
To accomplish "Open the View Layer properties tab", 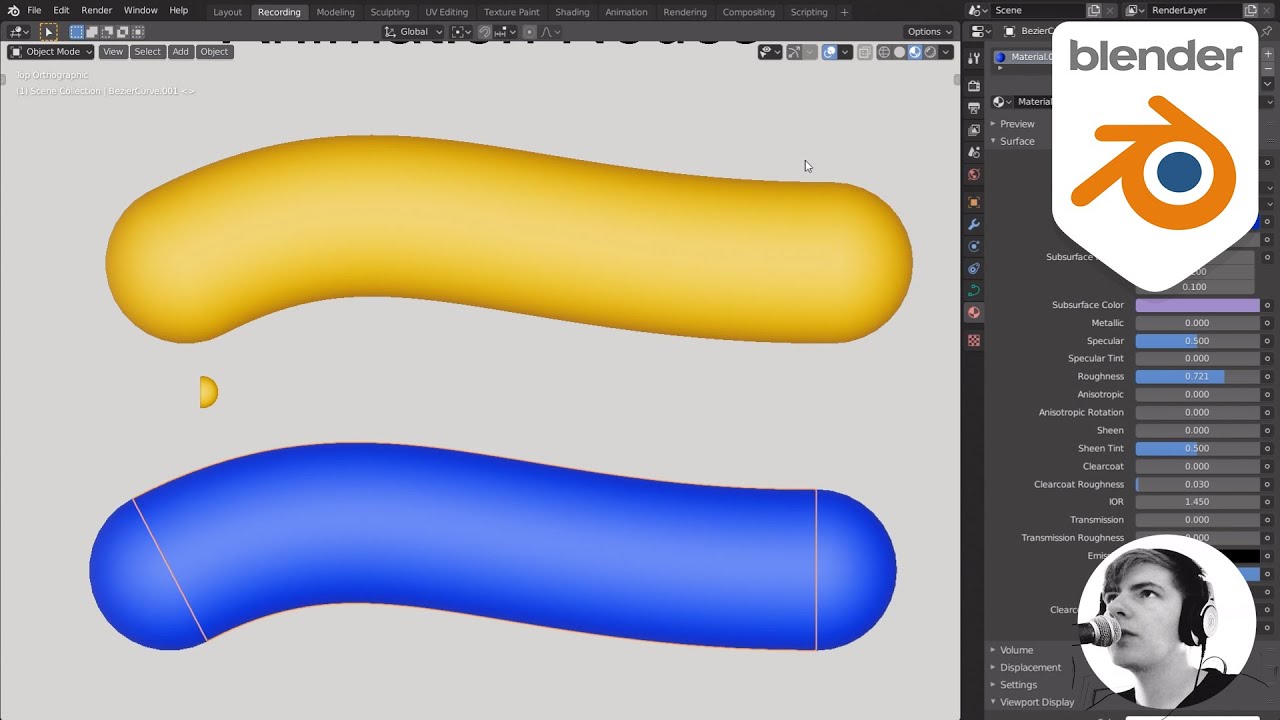I will pyautogui.click(x=974, y=130).
